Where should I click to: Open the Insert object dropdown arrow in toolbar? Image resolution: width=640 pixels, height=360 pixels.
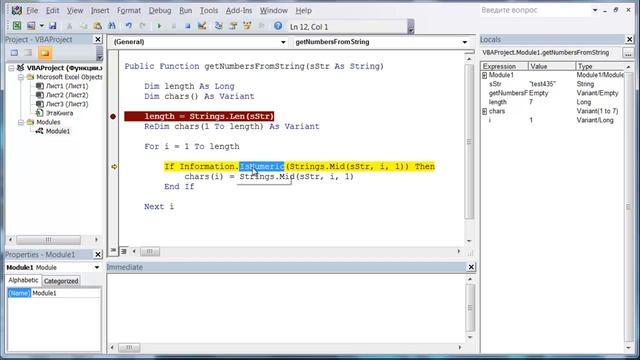(x=41, y=26)
